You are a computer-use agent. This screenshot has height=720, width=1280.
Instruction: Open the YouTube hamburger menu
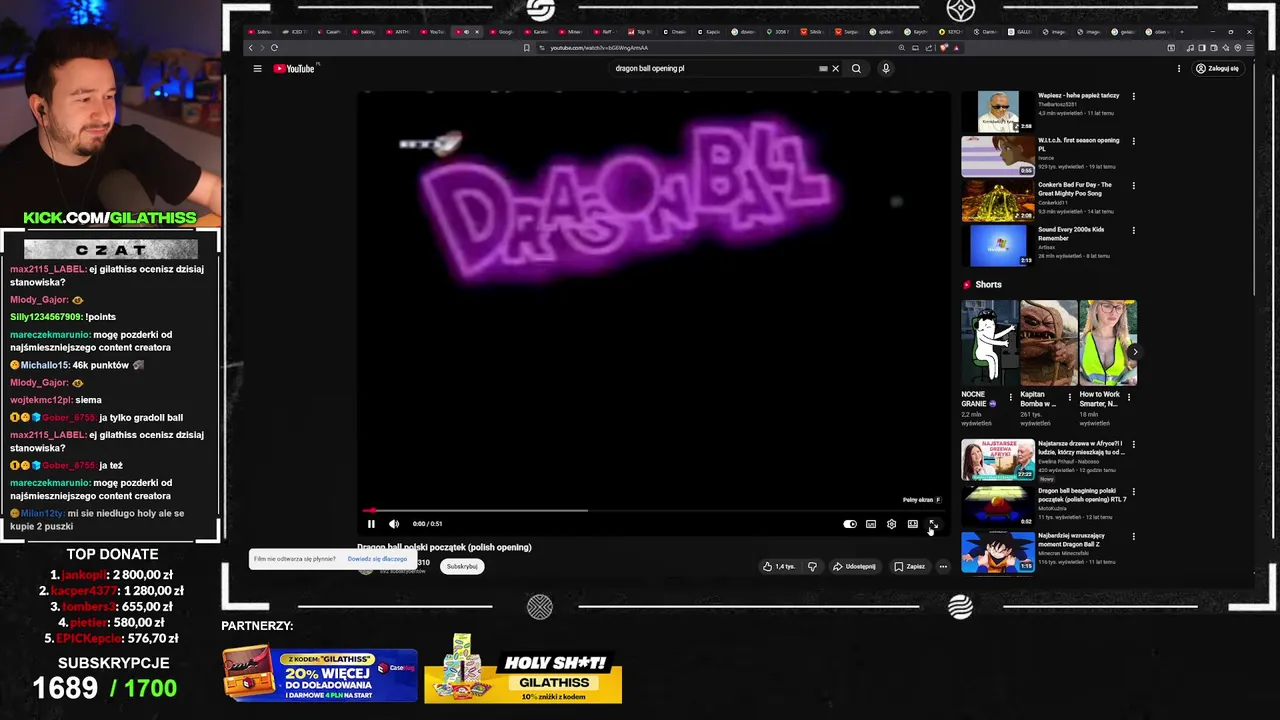(257, 69)
